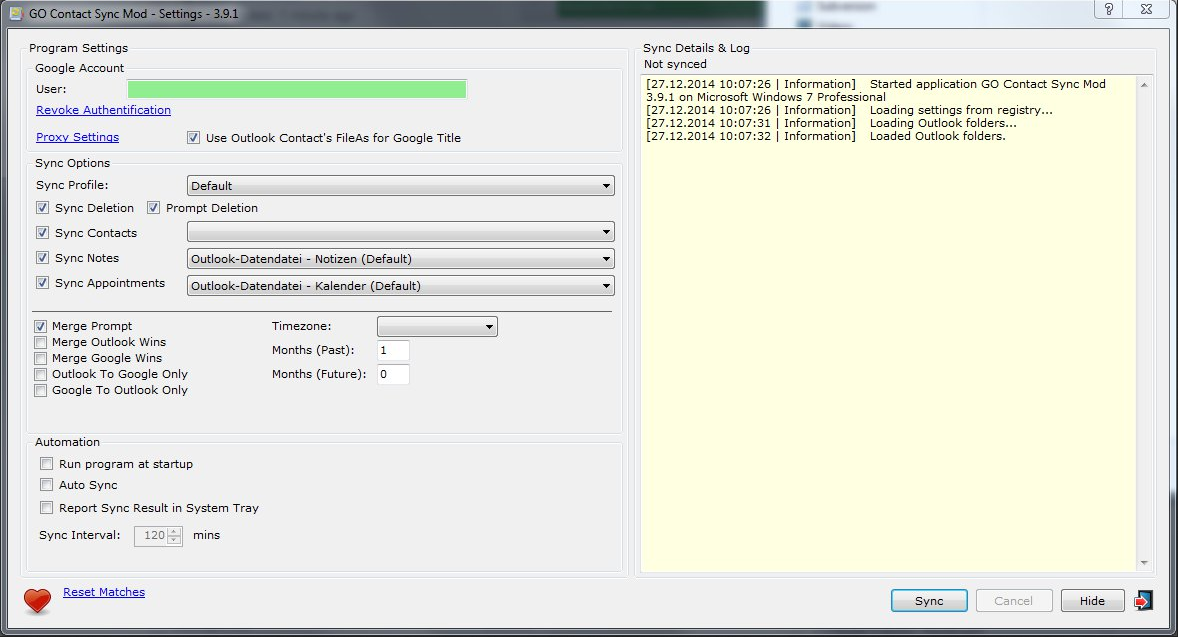
Task: Enable the Auto Sync checkbox
Action: point(47,485)
